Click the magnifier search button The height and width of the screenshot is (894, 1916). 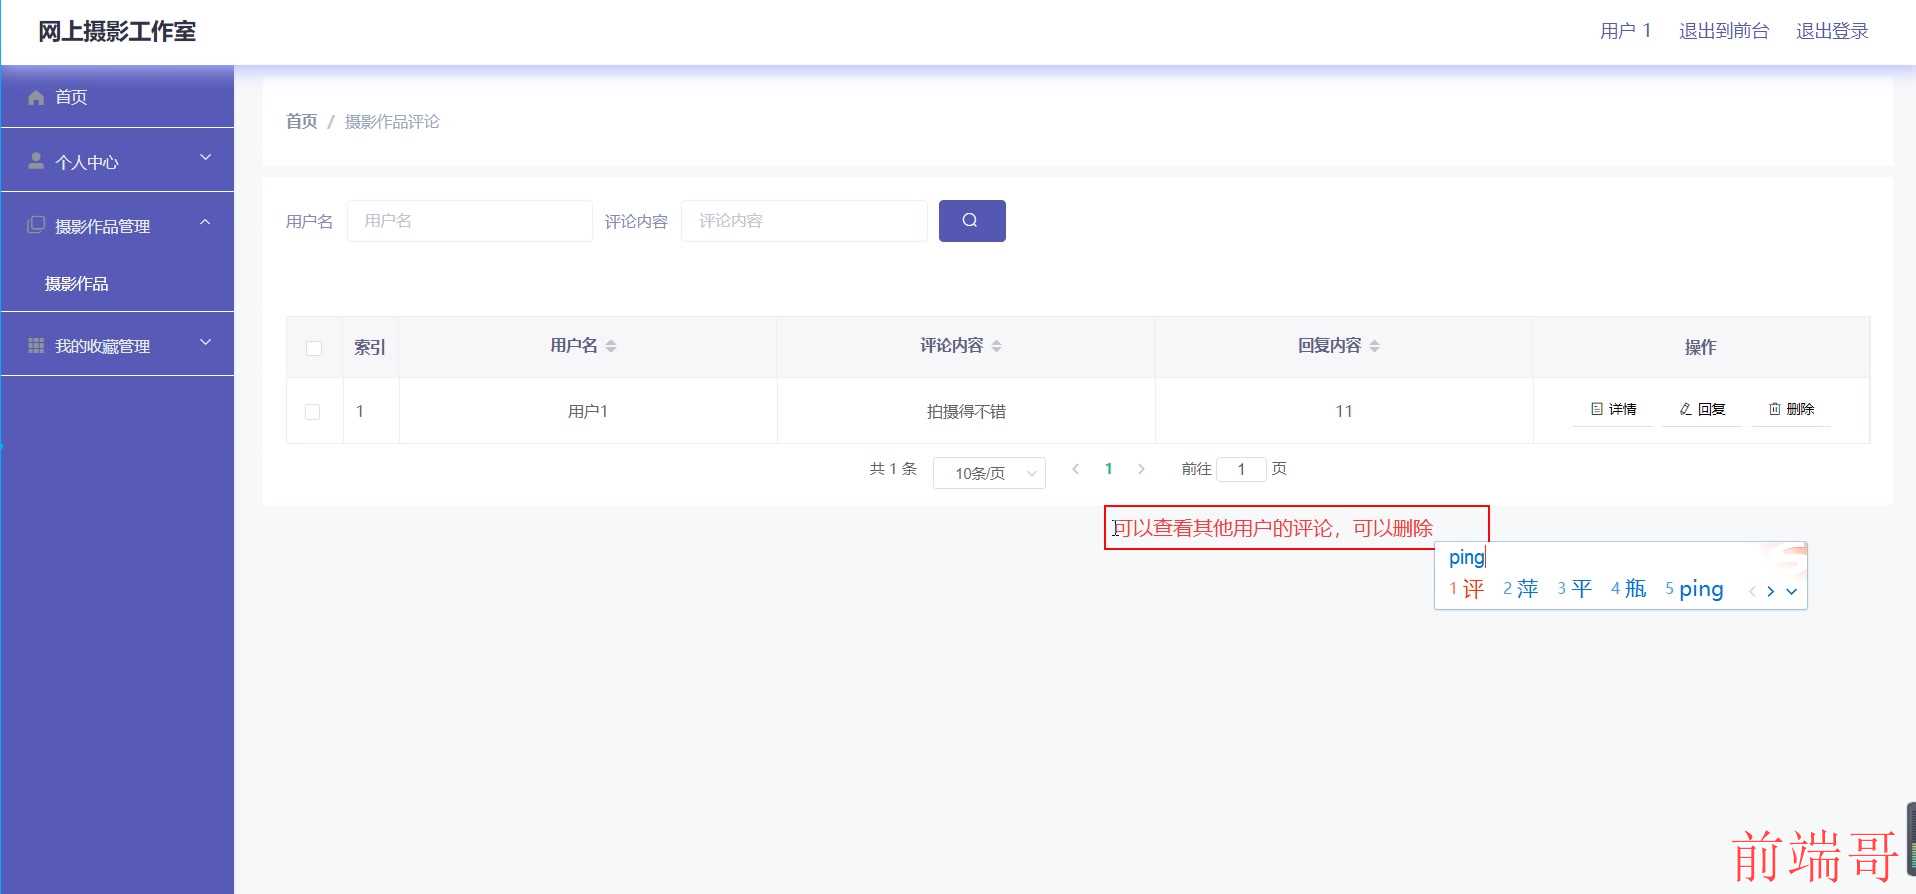point(972,221)
